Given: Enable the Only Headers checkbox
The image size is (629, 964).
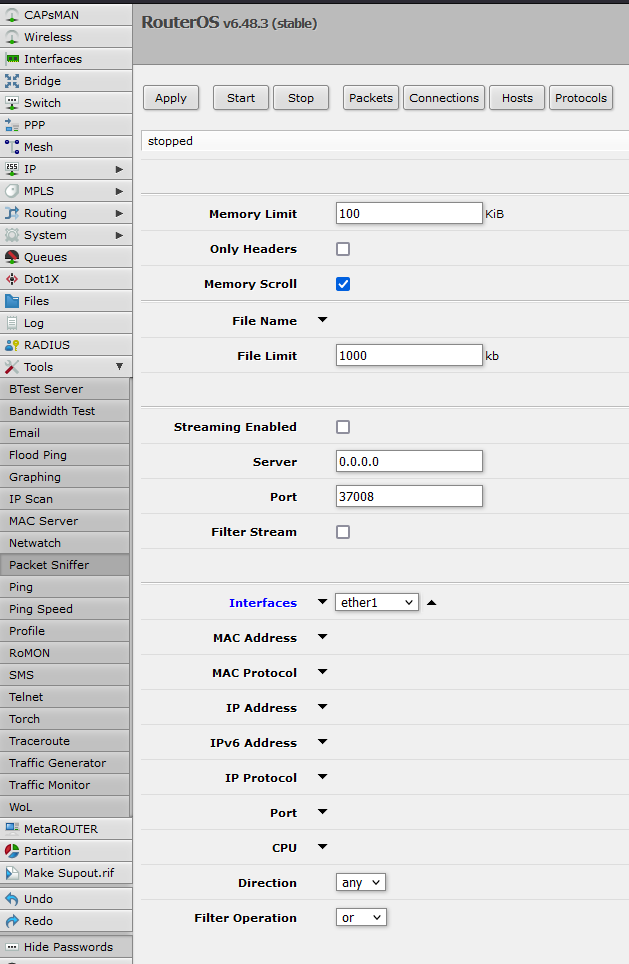Looking at the screenshot, I should point(343,249).
